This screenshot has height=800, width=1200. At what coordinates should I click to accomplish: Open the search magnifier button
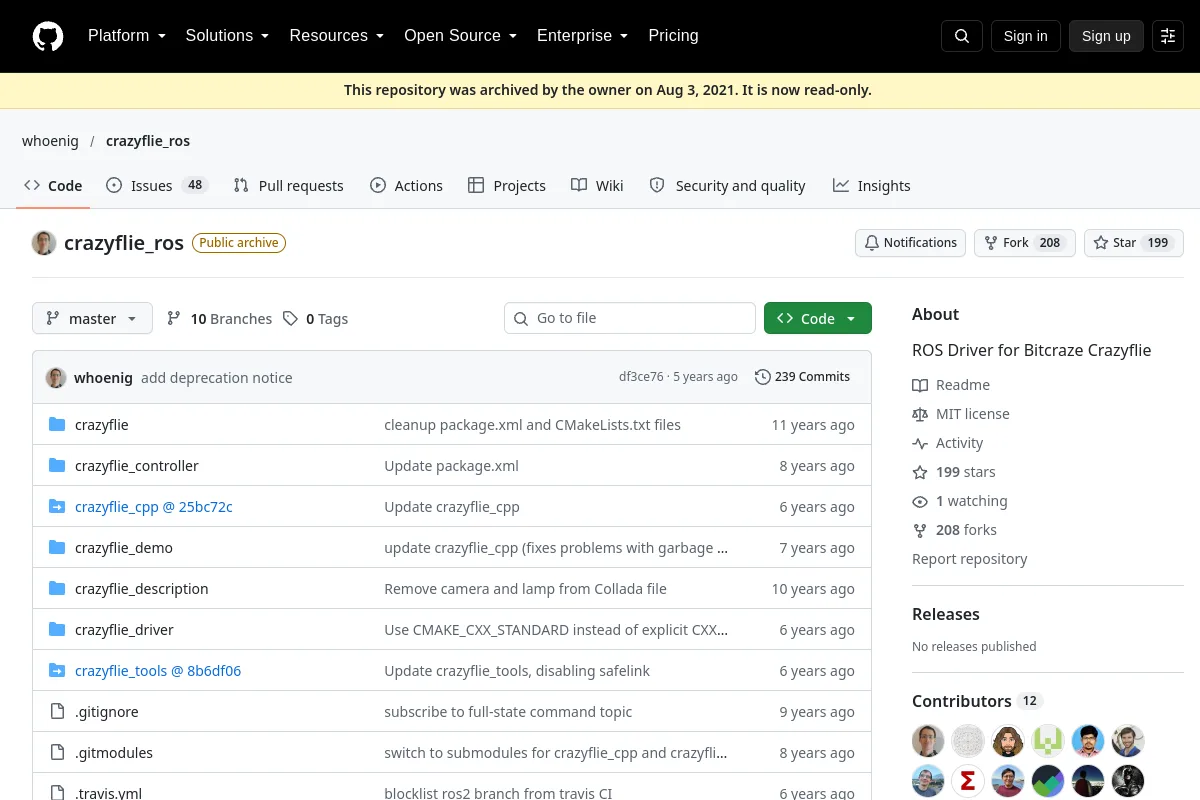962,36
